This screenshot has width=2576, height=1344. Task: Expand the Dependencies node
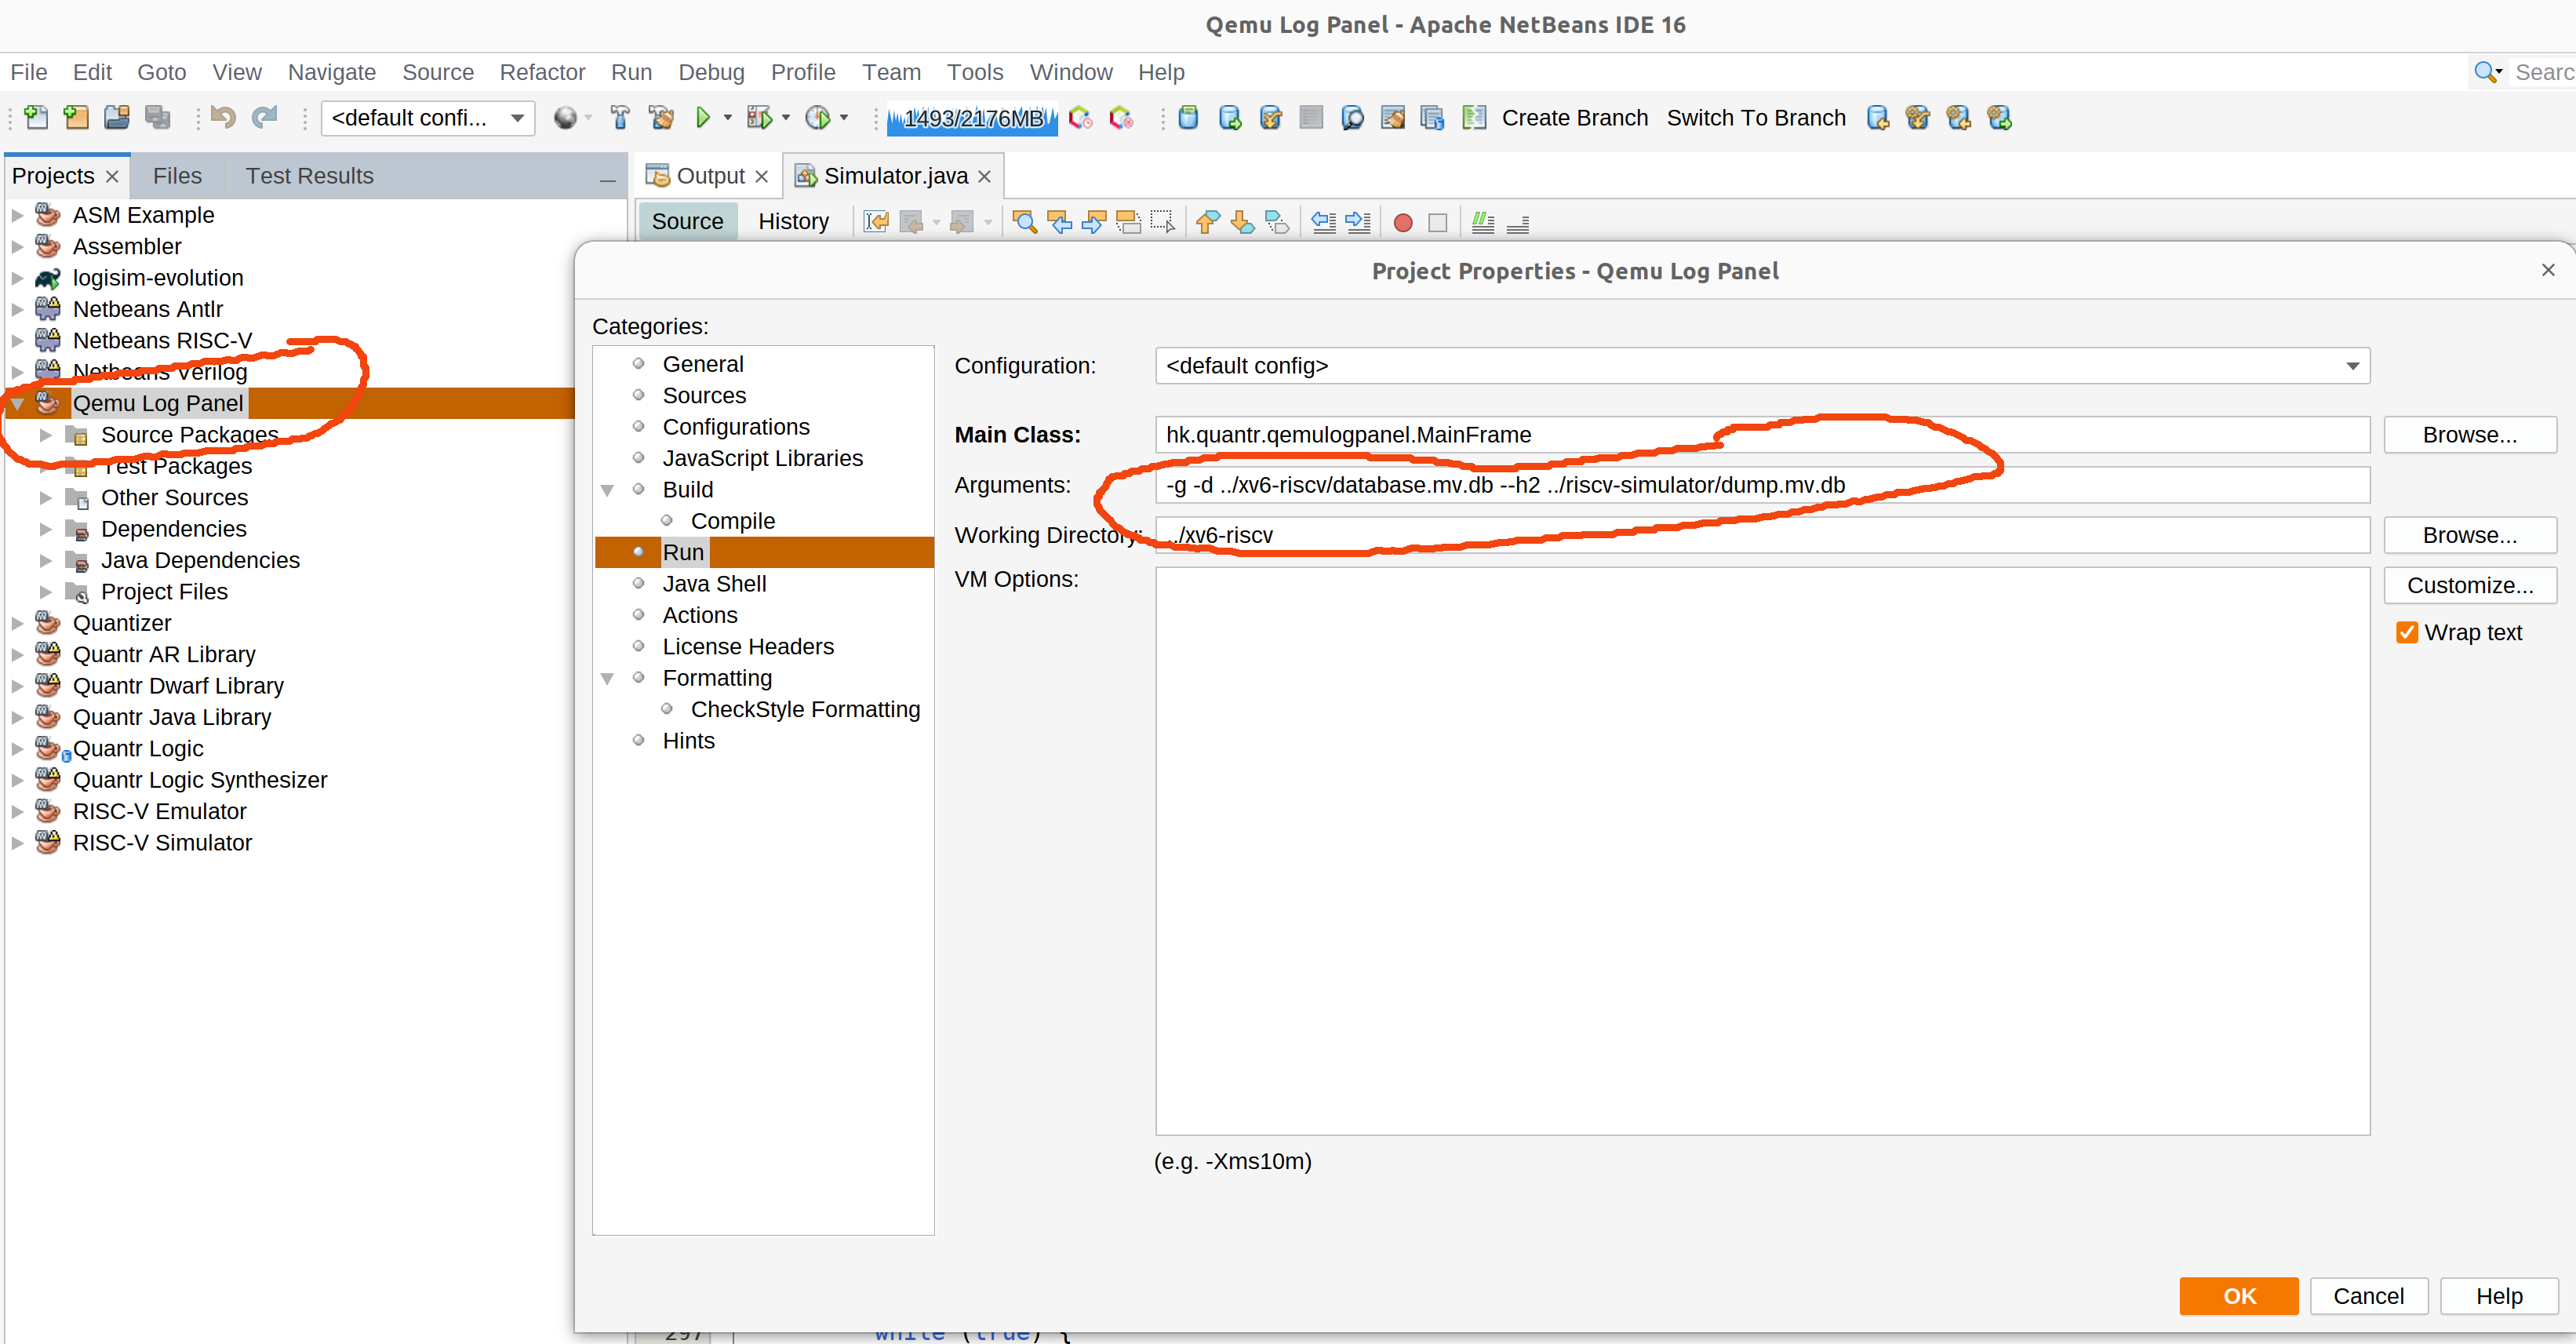[x=45, y=529]
